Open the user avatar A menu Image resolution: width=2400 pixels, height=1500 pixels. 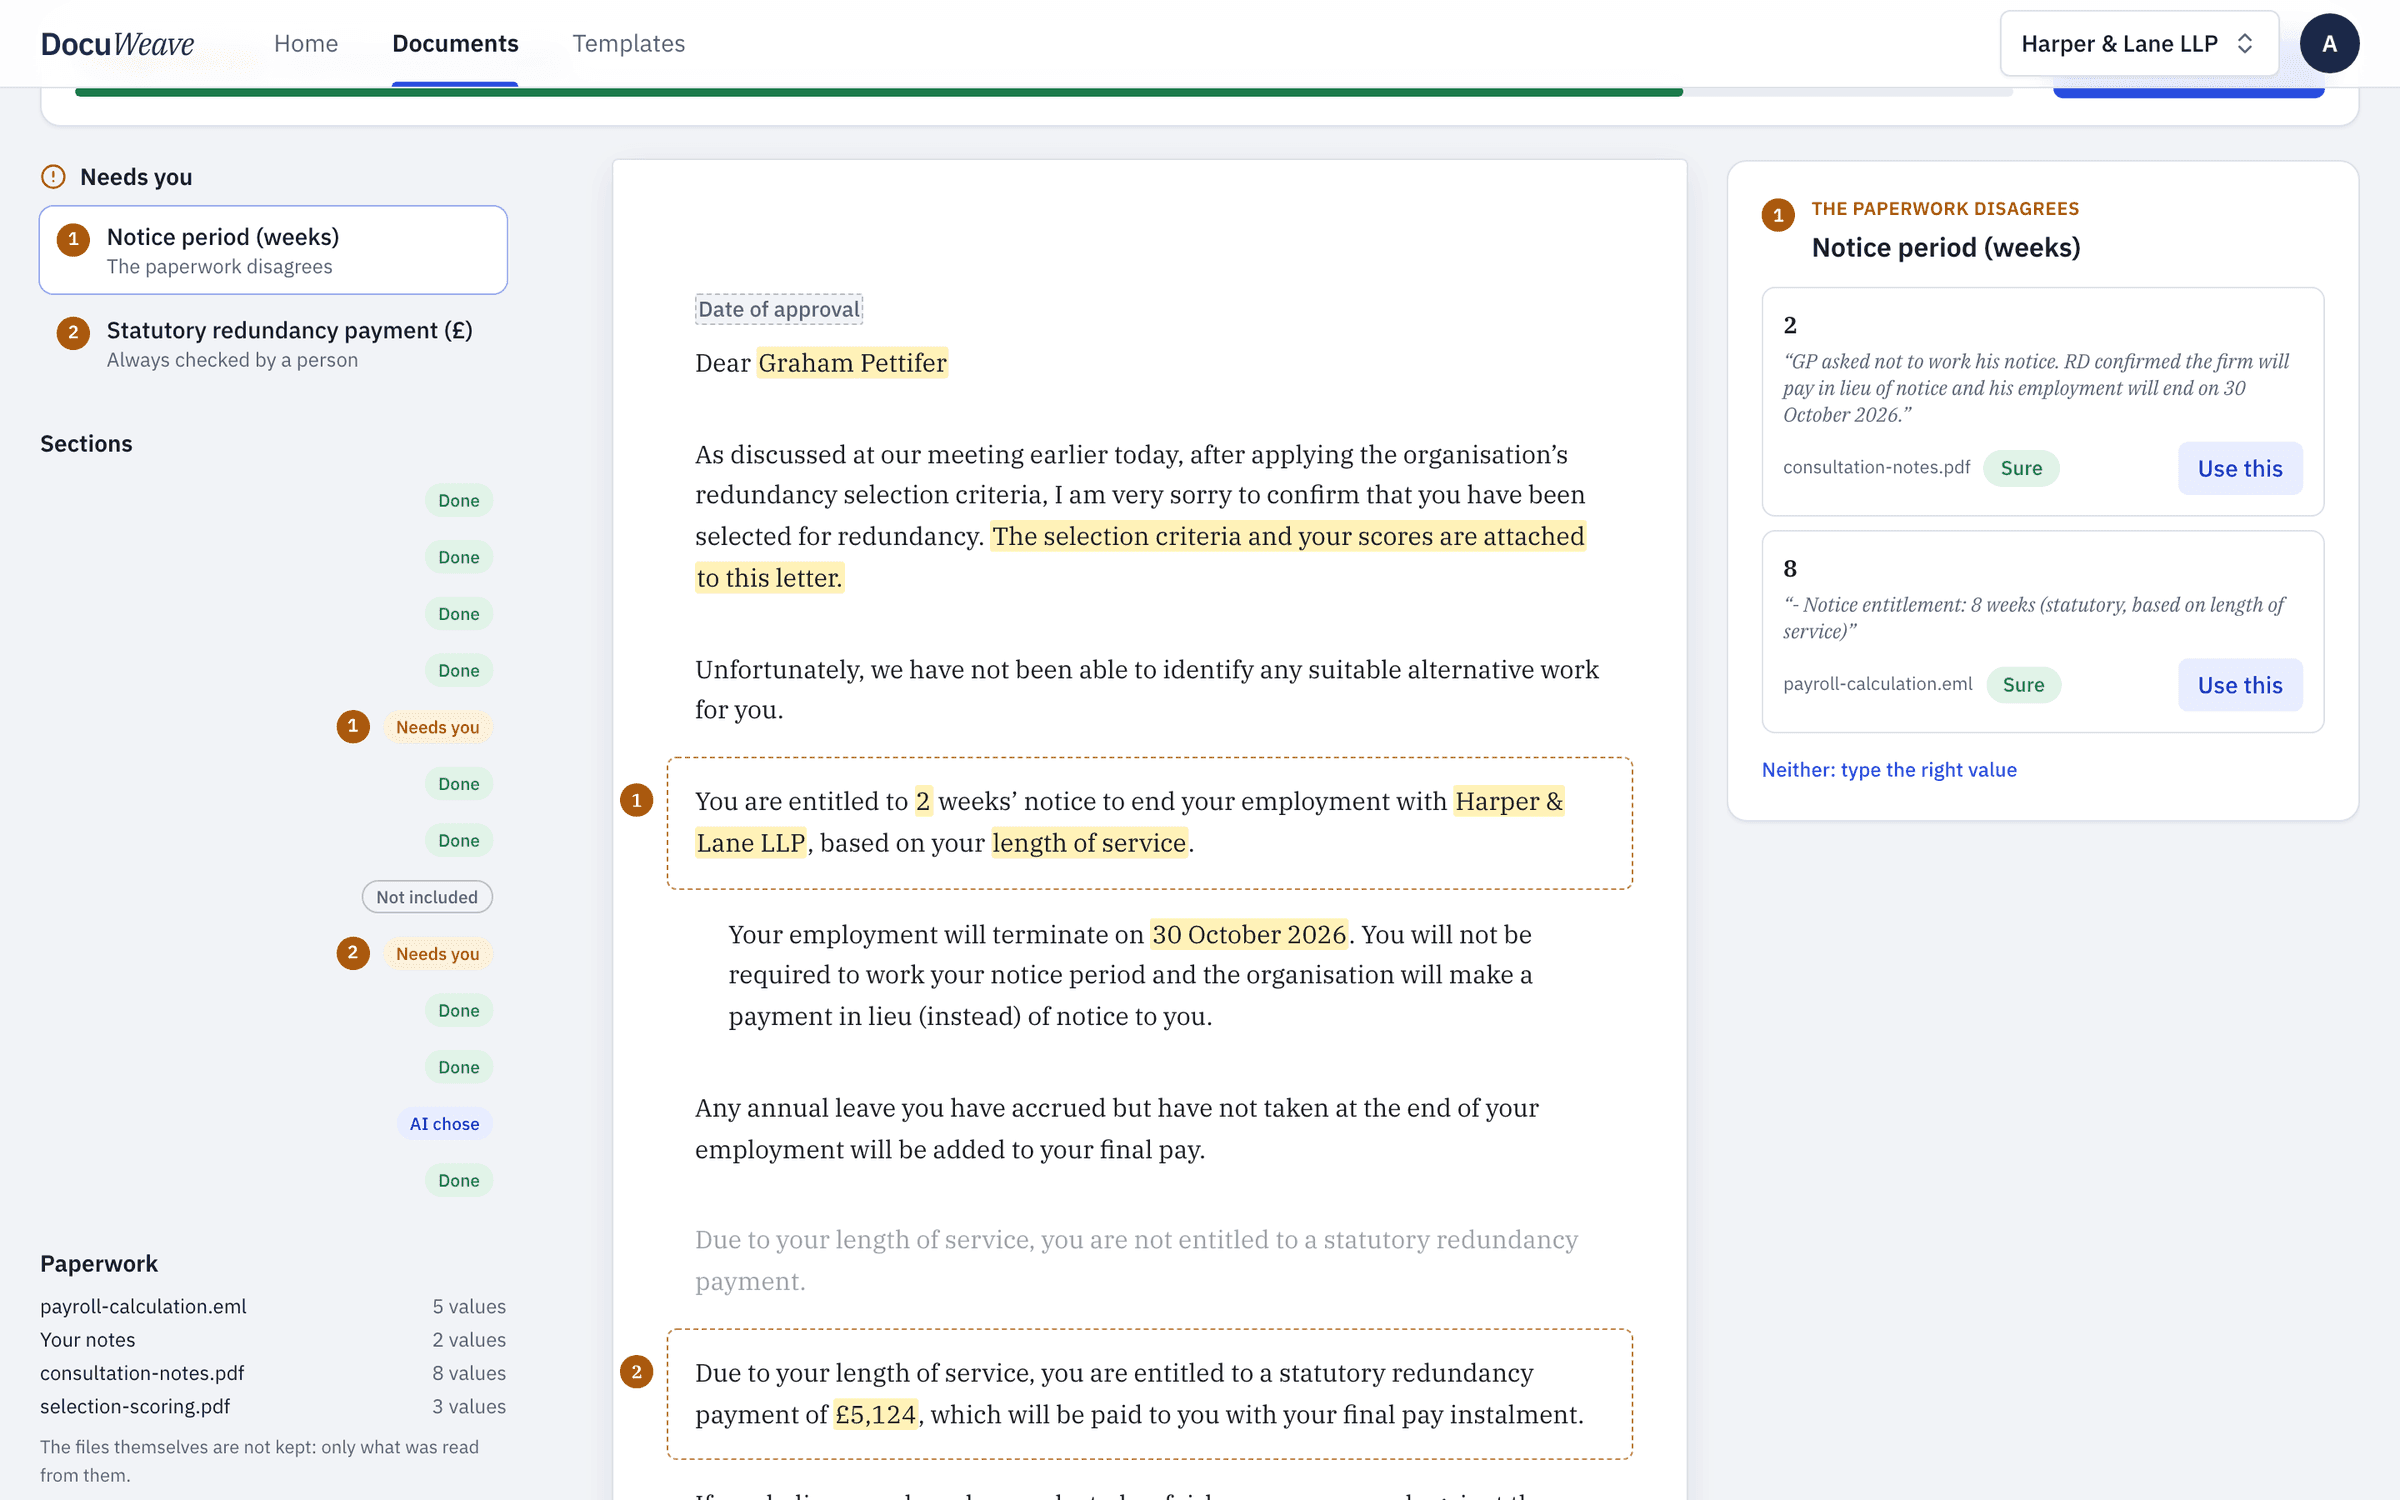coord(2329,43)
